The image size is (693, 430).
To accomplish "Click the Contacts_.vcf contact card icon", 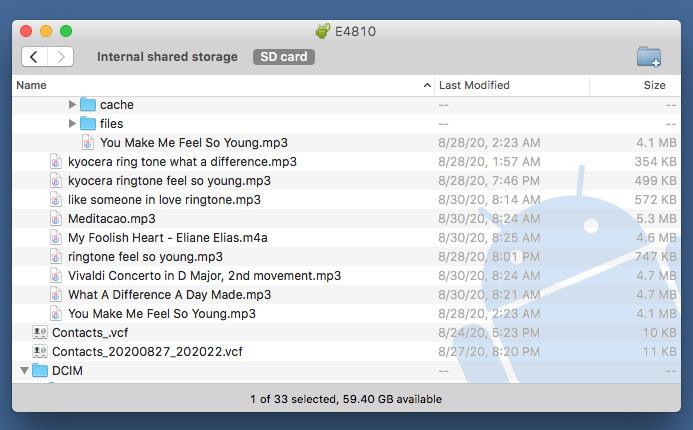I will (x=40, y=333).
